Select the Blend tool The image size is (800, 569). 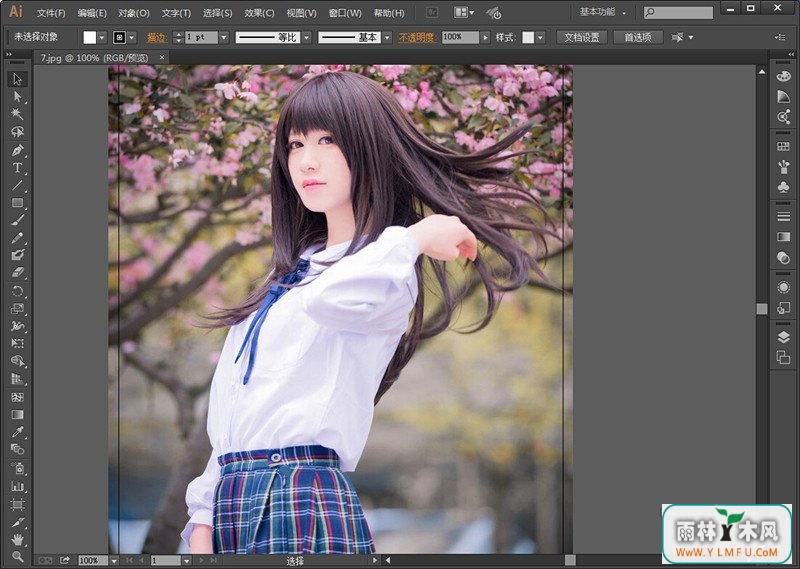17,450
